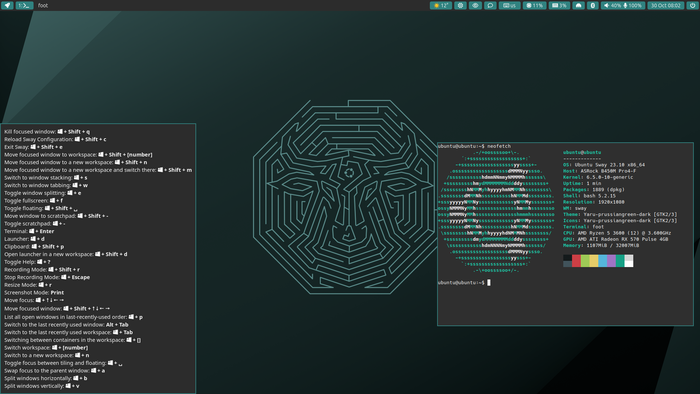Open the notifications speech bubble icon
Image resolution: width=700 pixels, height=394 pixels.
[490, 5]
